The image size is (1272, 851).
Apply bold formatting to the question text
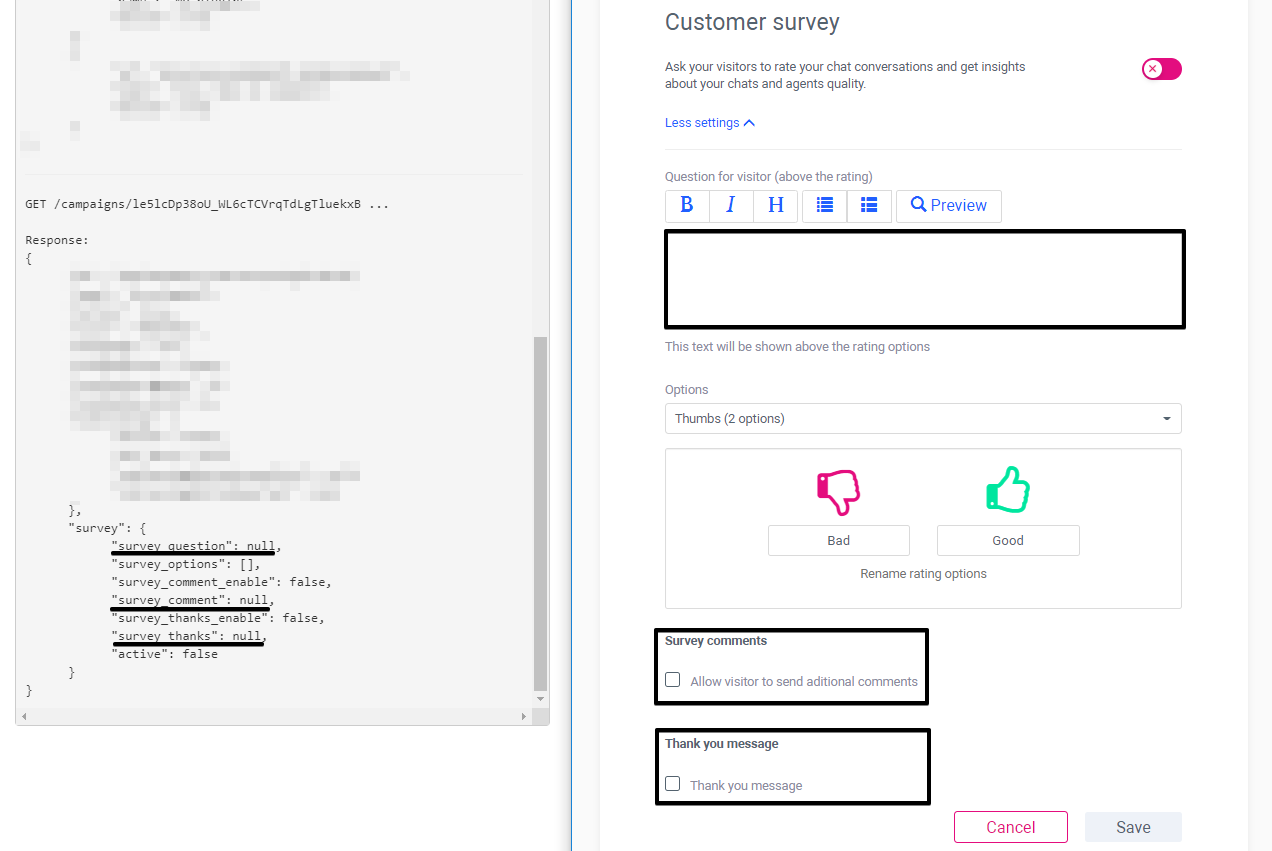687,205
